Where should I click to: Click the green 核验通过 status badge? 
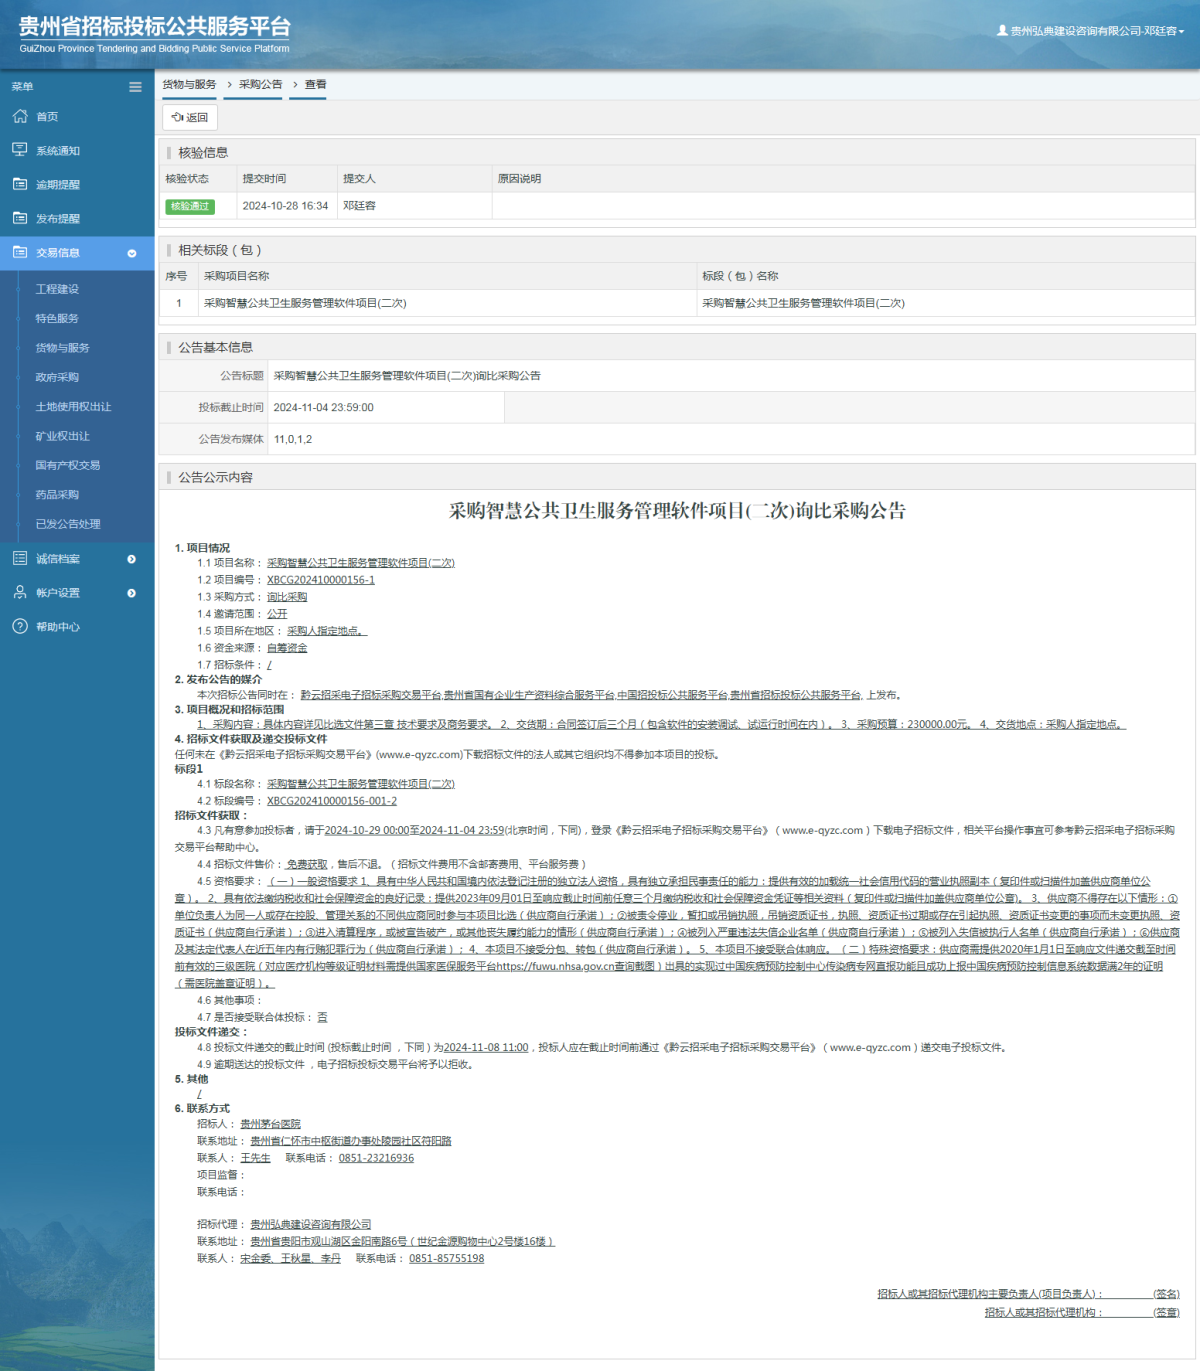tap(191, 206)
